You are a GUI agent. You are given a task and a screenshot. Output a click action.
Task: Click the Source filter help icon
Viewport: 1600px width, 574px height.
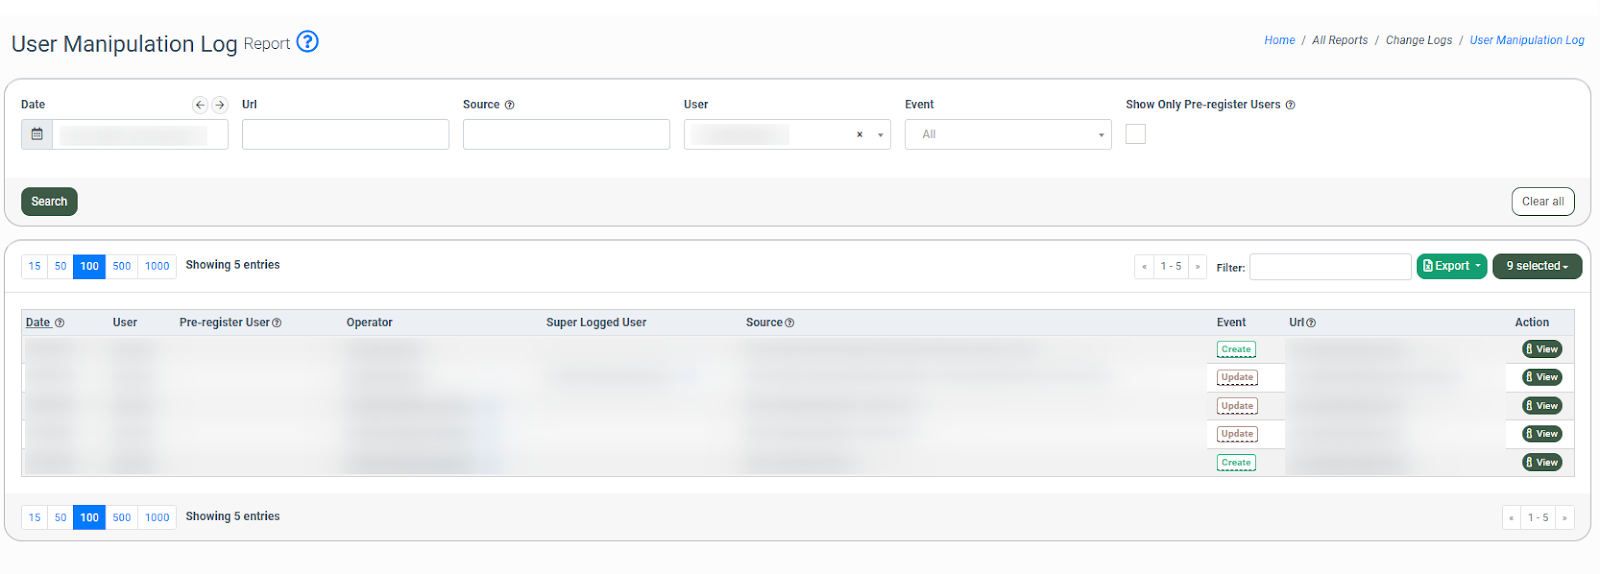tap(509, 105)
